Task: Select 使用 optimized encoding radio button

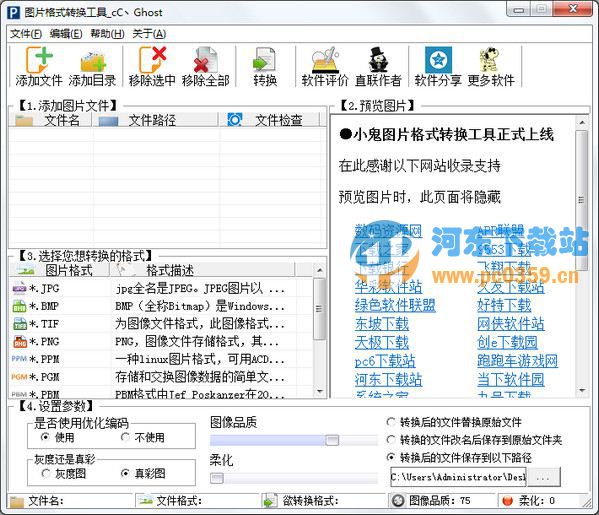Action: (x=45, y=437)
